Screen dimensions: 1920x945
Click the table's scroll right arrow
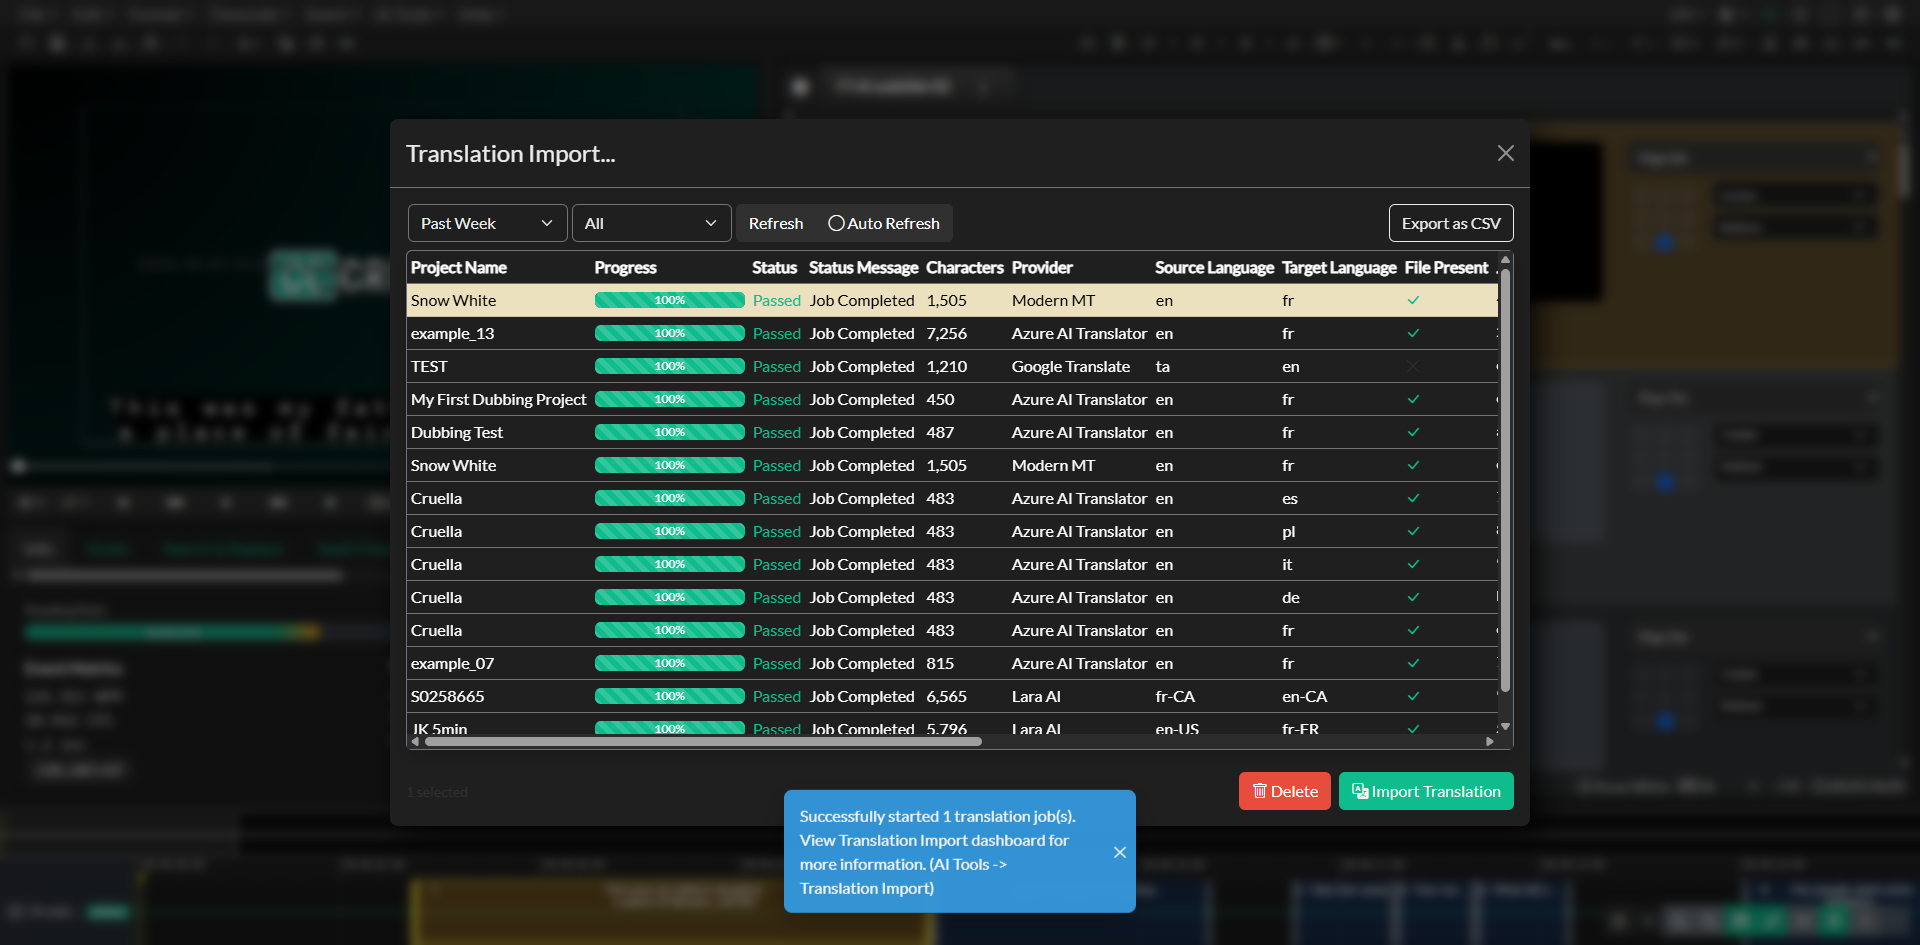point(1490,741)
